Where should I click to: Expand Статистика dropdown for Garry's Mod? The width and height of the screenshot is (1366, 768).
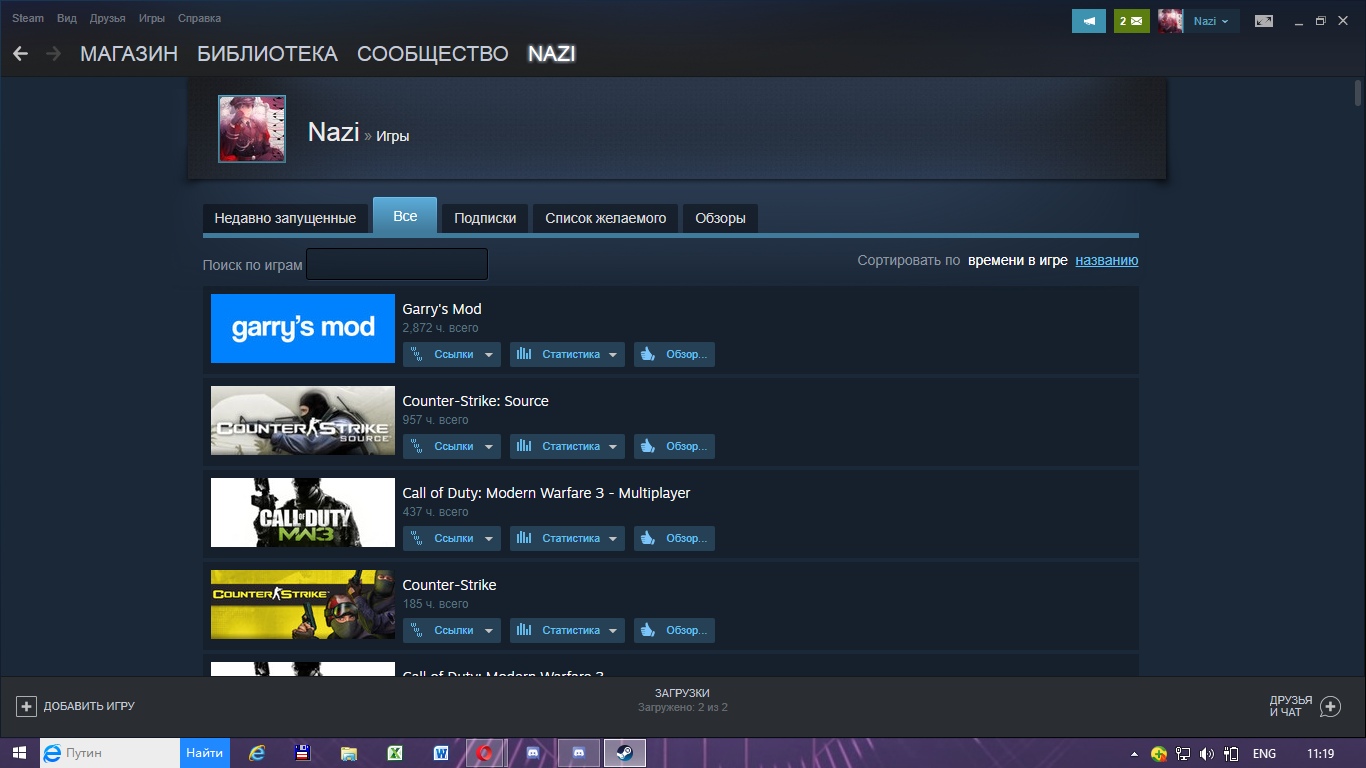(x=567, y=354)
